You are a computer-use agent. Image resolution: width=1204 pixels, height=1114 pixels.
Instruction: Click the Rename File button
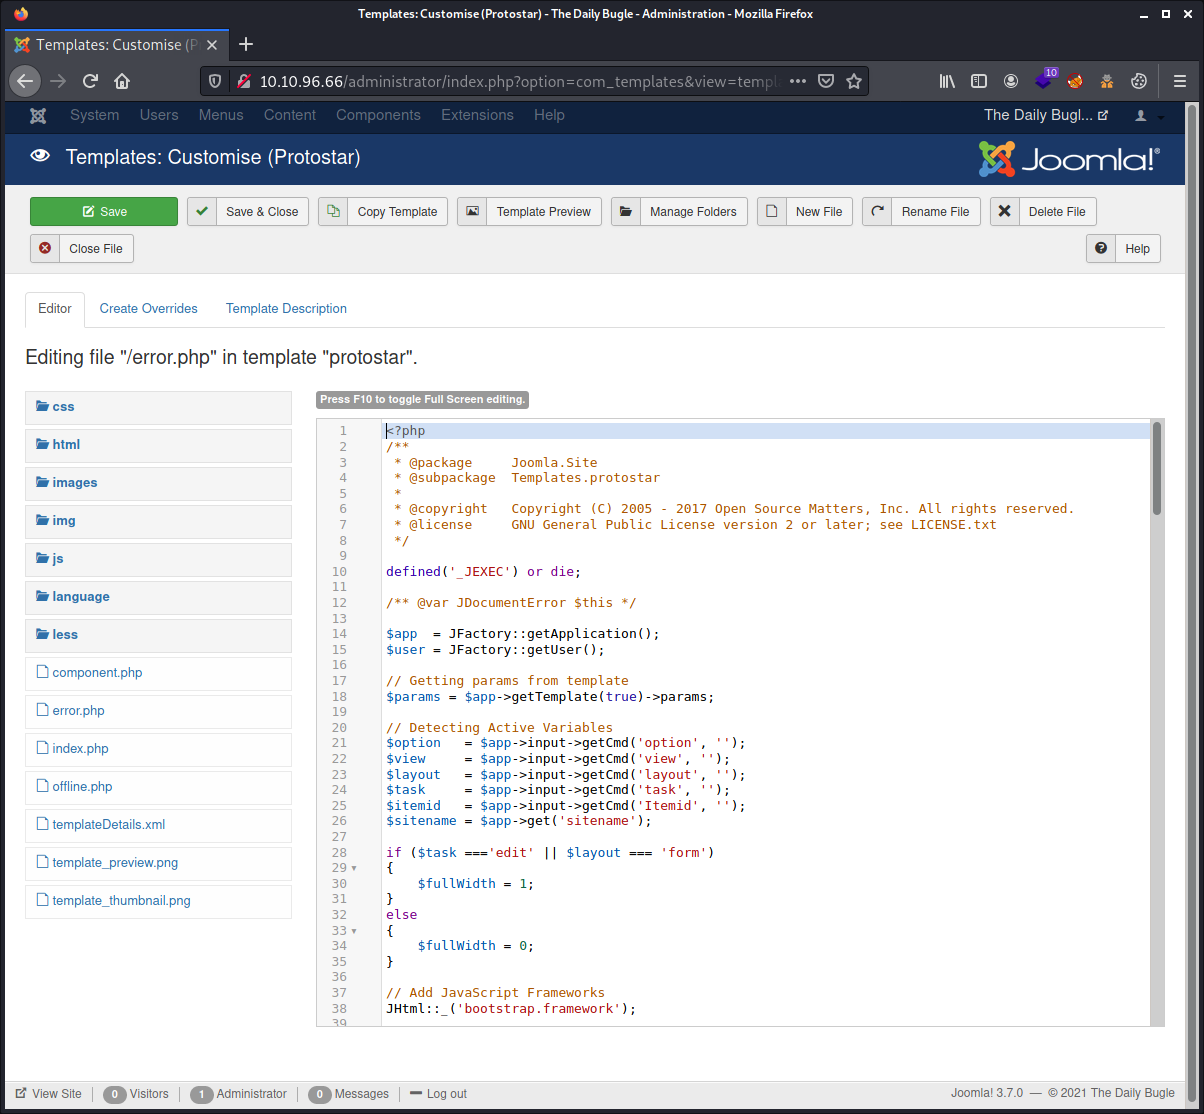(921, 211)
